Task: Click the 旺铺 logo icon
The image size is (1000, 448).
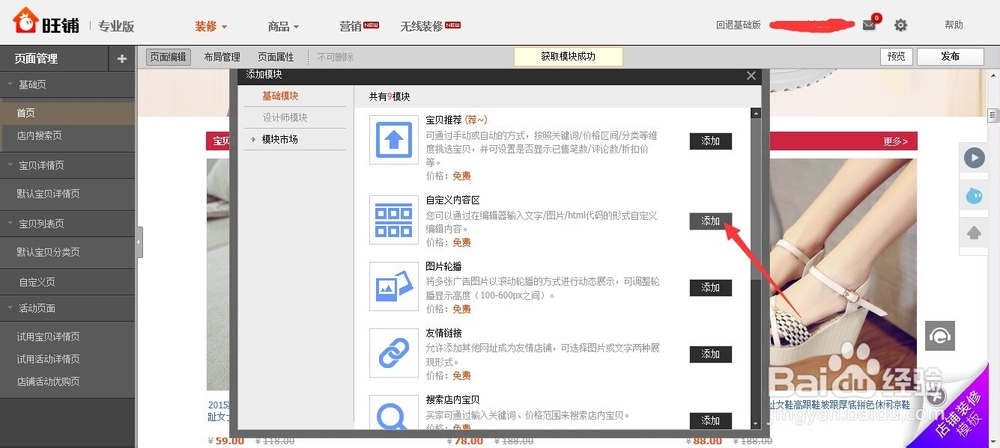Action: point(26,21)
